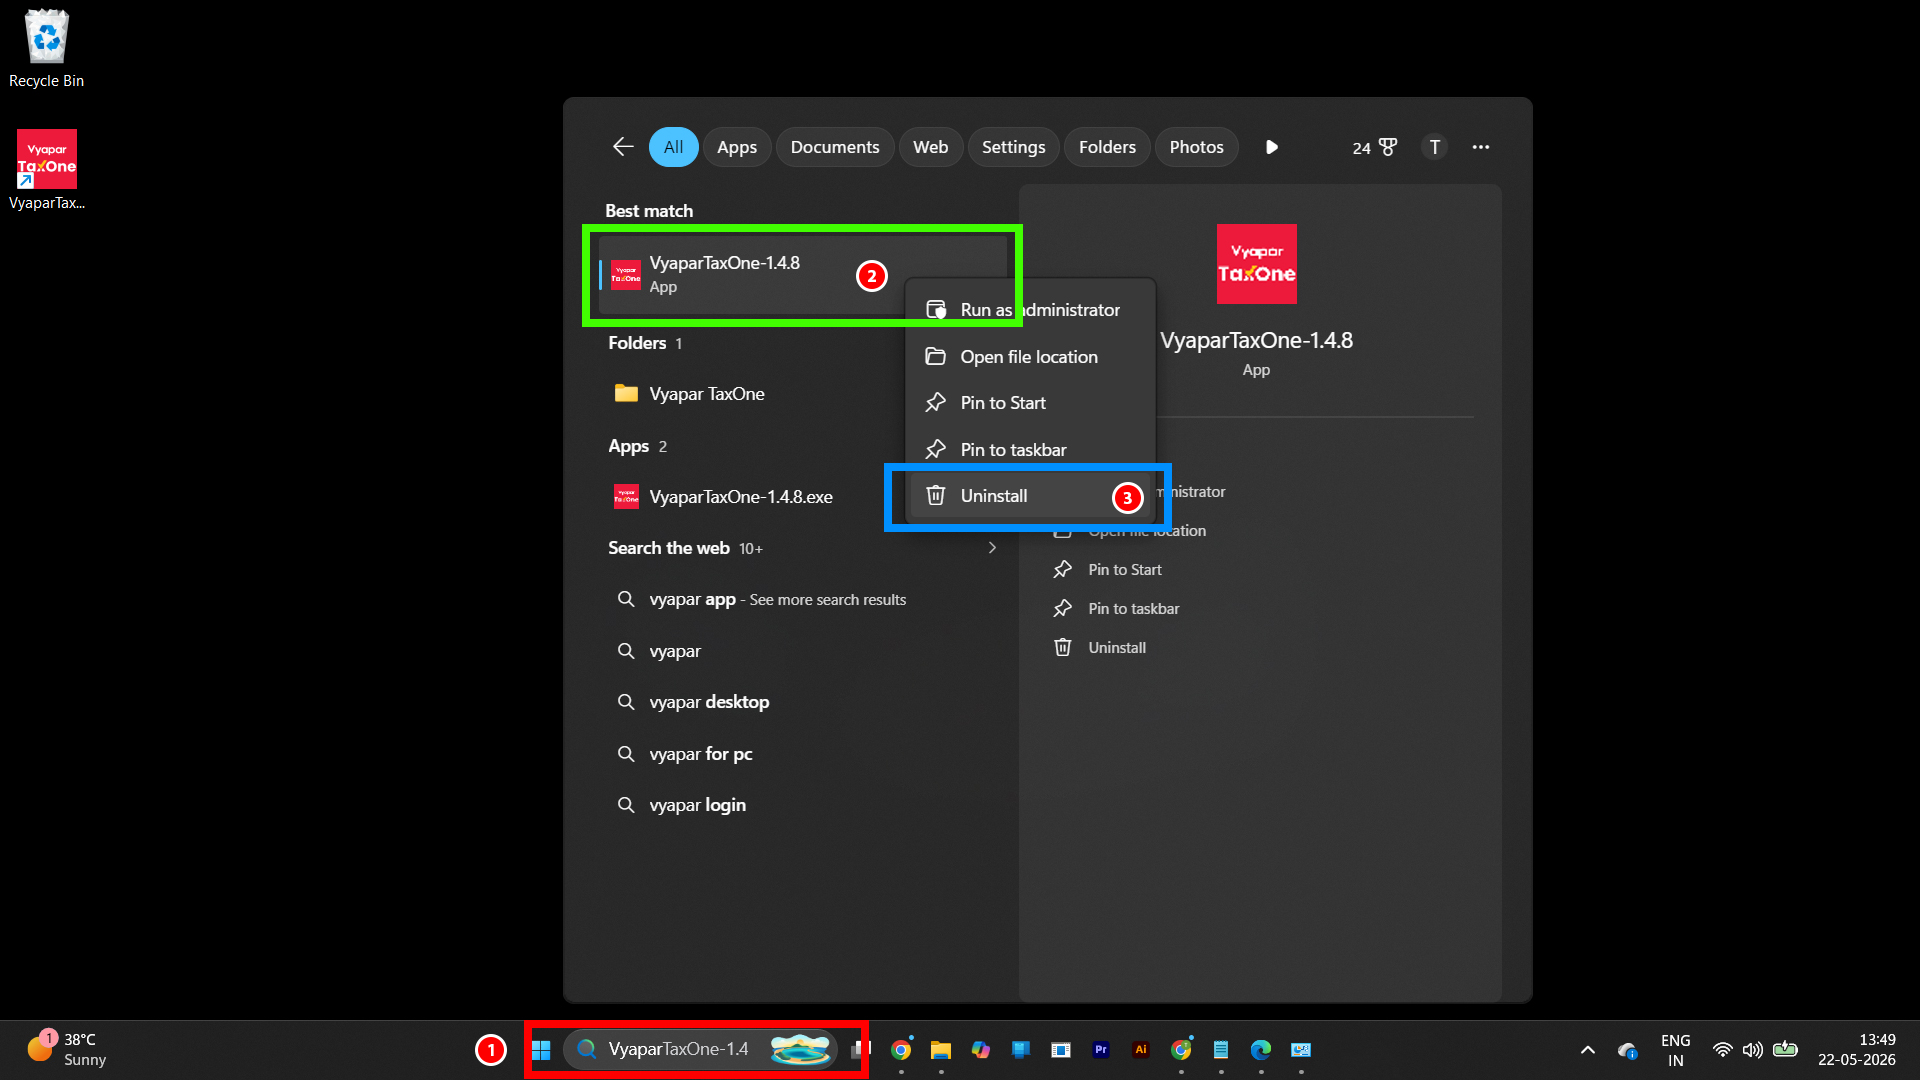Switch to the Web filter tab
The image size is (1920, 1080).
930,147
